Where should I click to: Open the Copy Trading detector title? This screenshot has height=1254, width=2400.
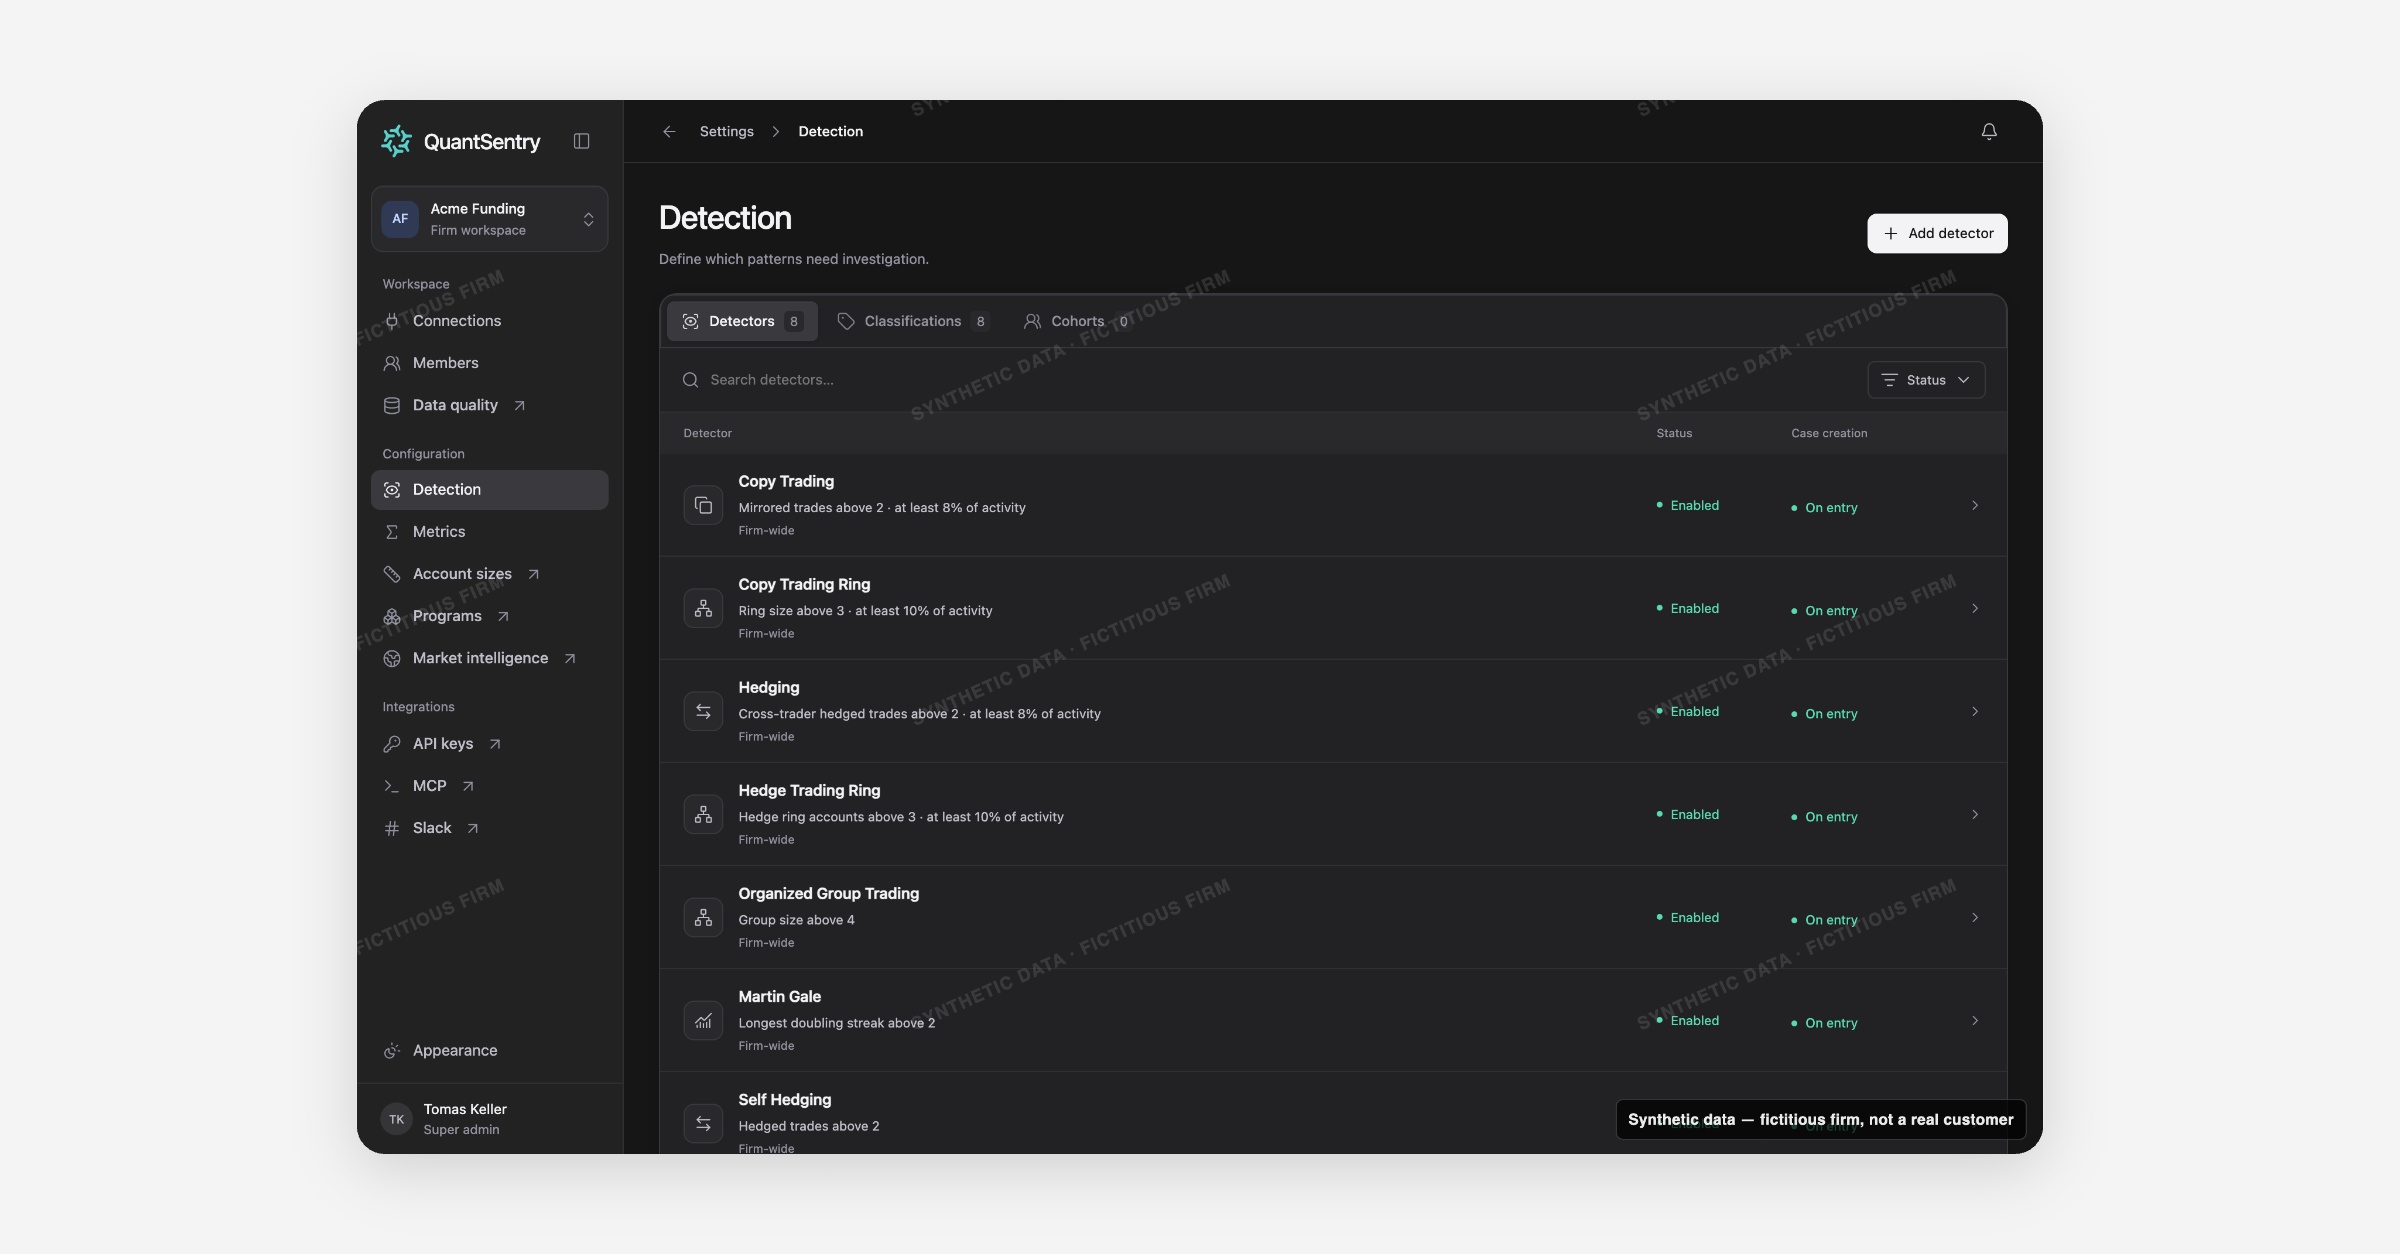pyautogui.click(x=786, y=482)
